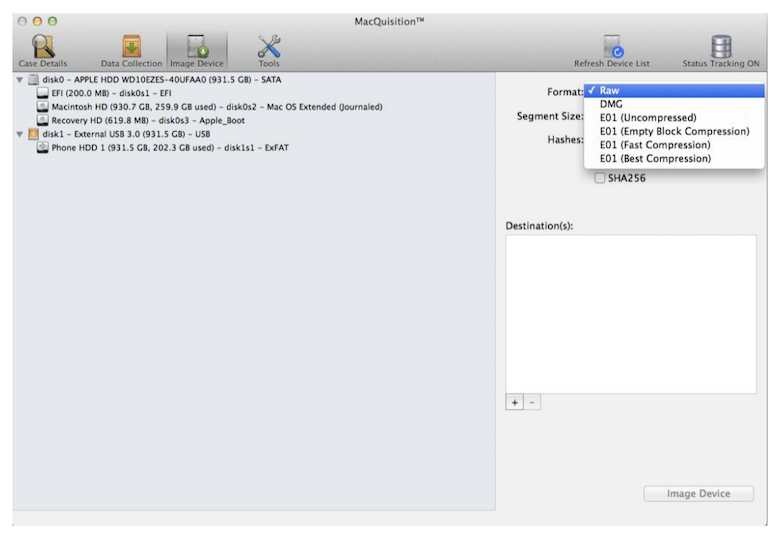
Task: Choose E01 (Empty Block Compression) format
Action: pyautogui.click(x=674, y=131)
